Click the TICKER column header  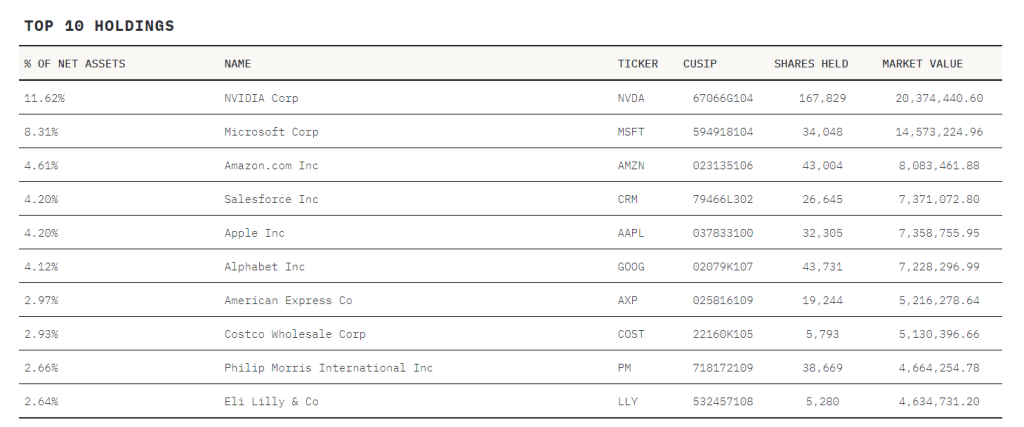pyautogui.click(x=638, y=64)
